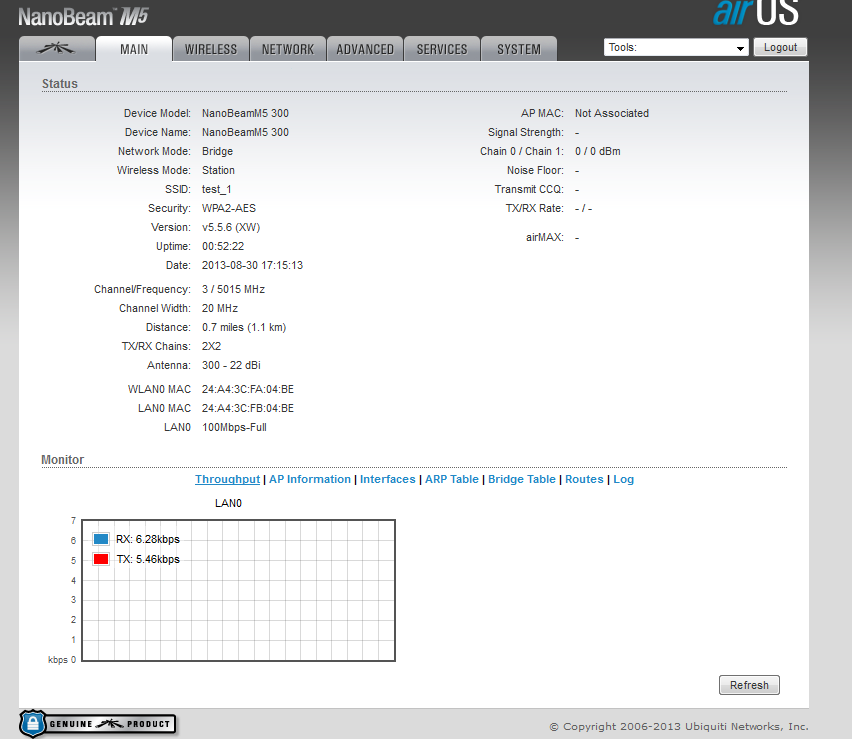The image size is (852, 739).
Task: Click the red TX legend swatch
Action: pyautogui.click(x=101, y=559)
